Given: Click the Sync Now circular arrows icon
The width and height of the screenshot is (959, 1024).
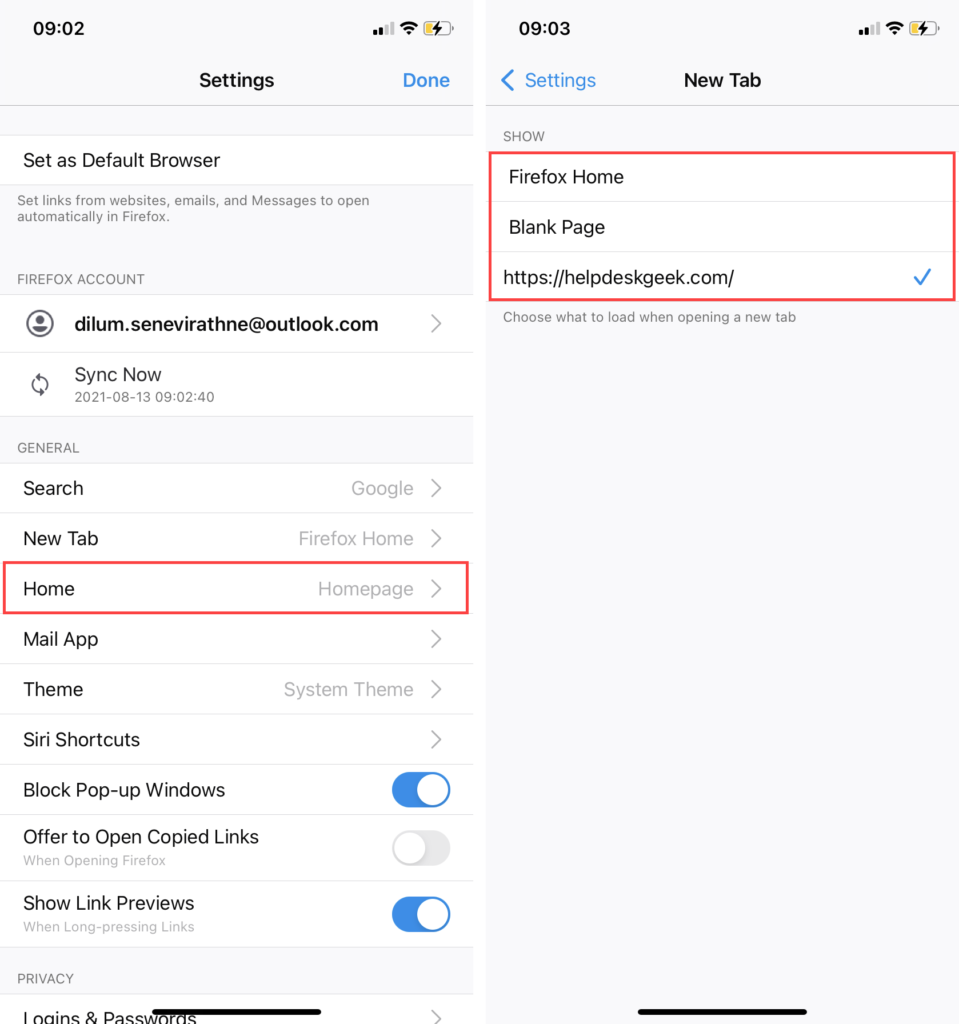Looking at the screenshot, I should (x=40, y=385).
